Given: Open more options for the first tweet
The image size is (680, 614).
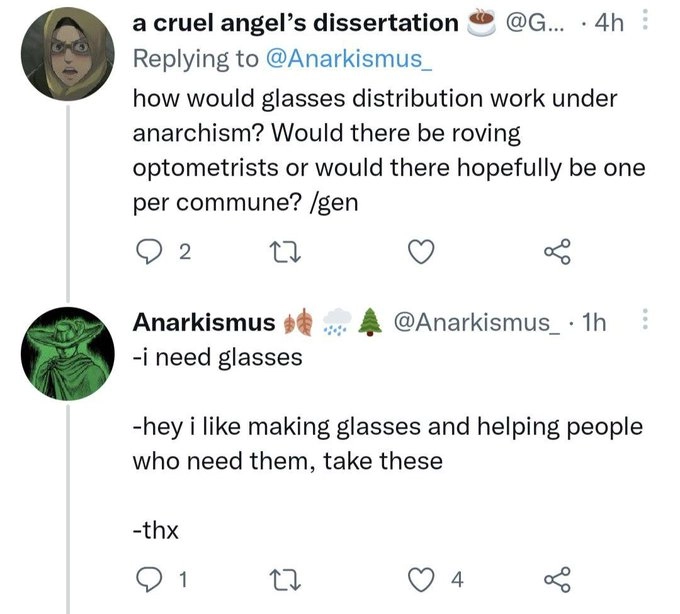Looking at the screenshot, I should pyautogui.click(x=645, y=23).
